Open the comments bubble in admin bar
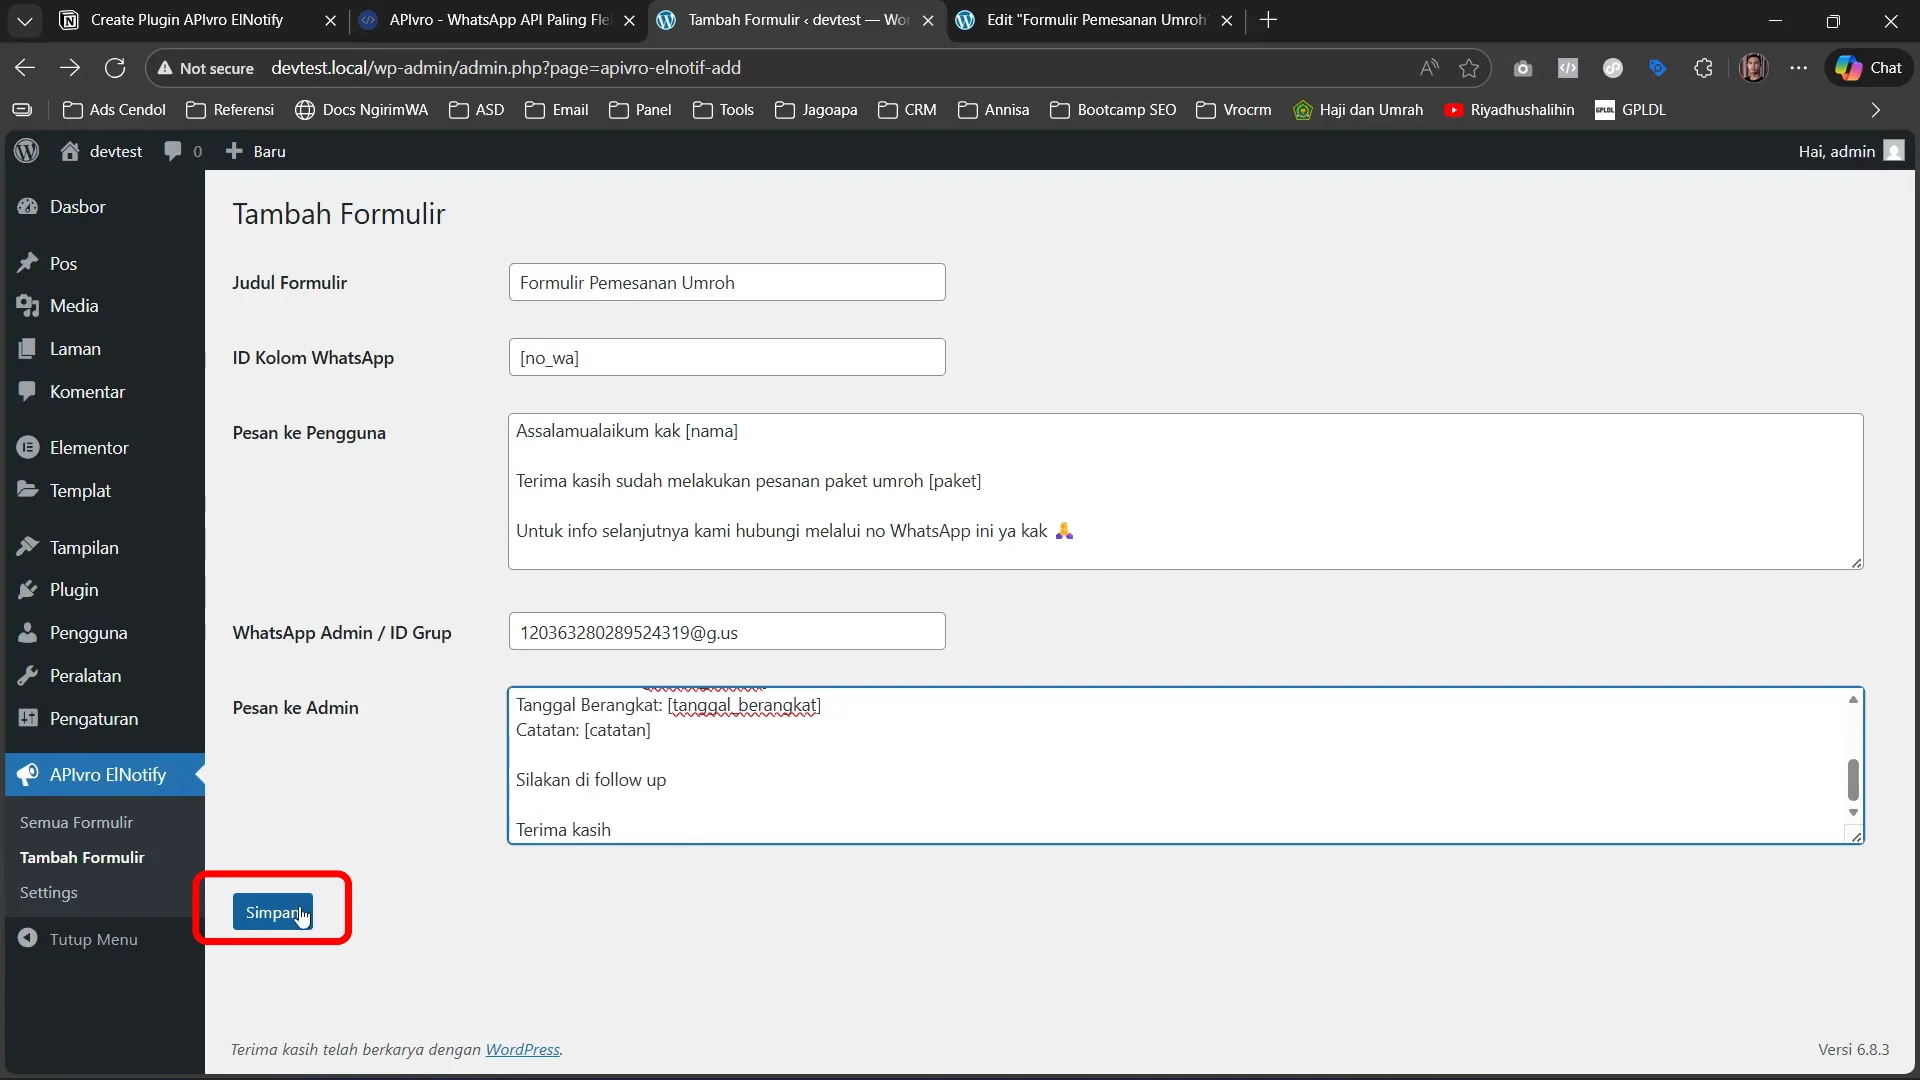 (x=173, y=151)
